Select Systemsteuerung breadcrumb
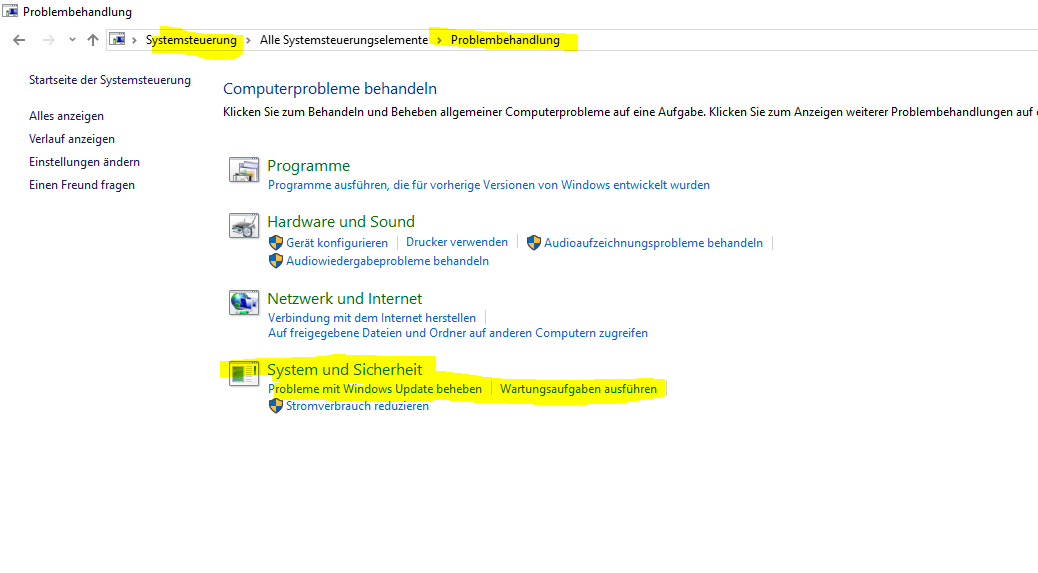This screenshot has height=573, width=1038. pyautogui.click(x=191, y=40)
